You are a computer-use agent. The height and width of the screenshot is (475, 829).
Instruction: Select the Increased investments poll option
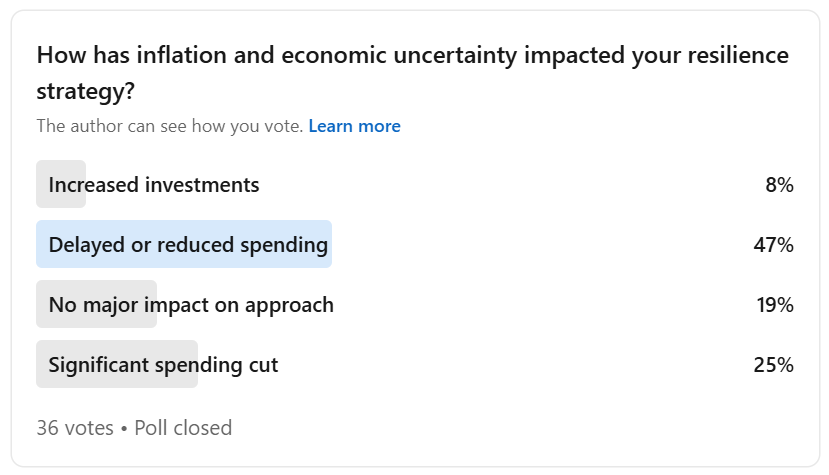pos(154,185)
